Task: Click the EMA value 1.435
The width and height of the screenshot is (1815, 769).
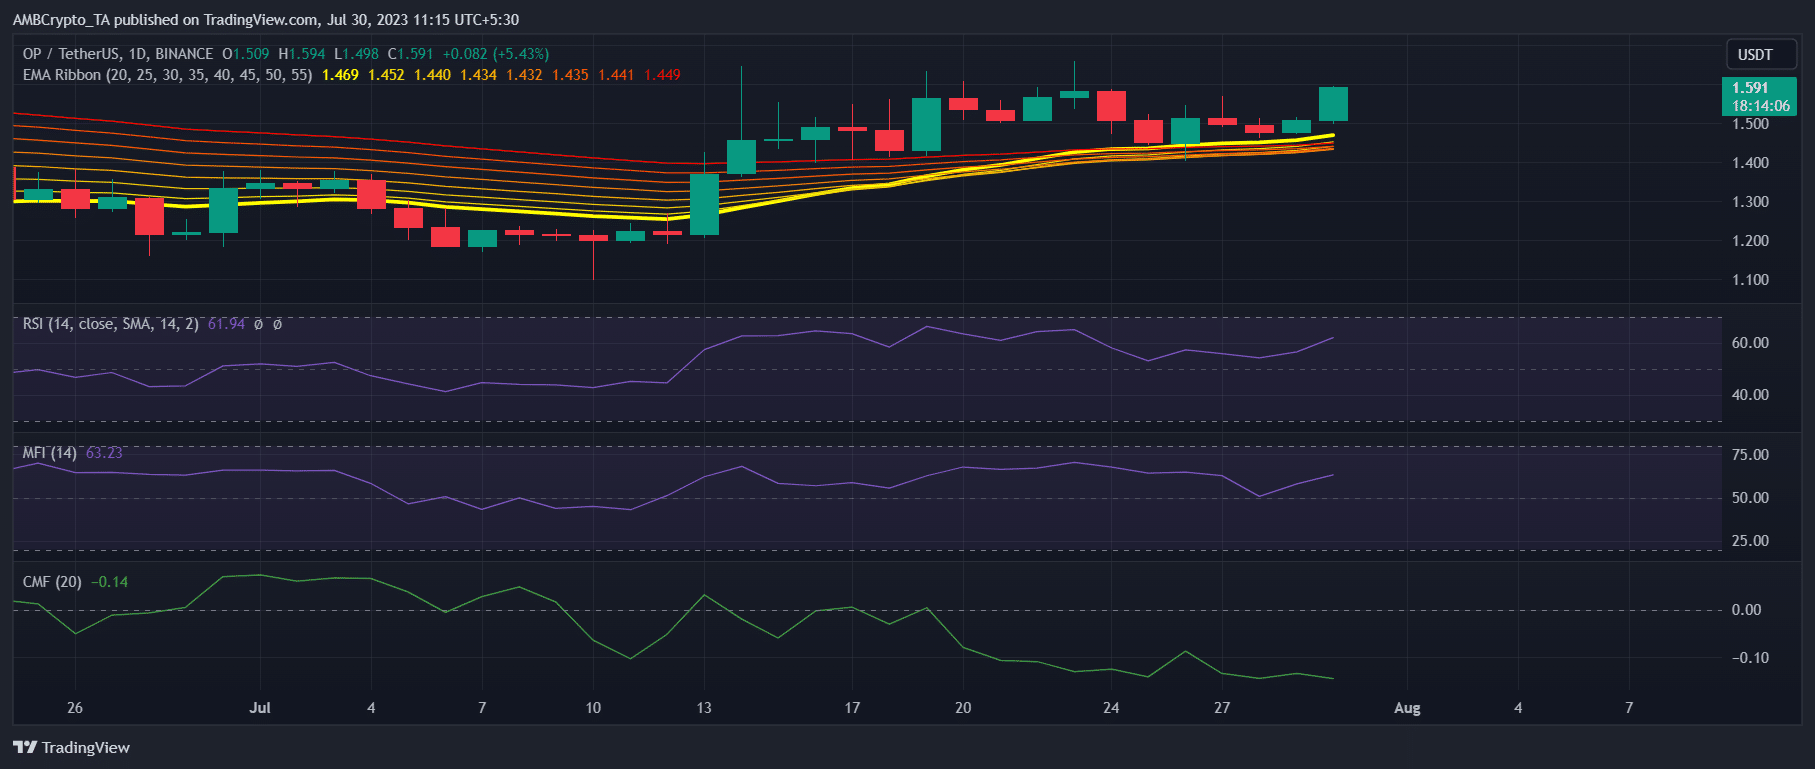Action: (570, 75)
